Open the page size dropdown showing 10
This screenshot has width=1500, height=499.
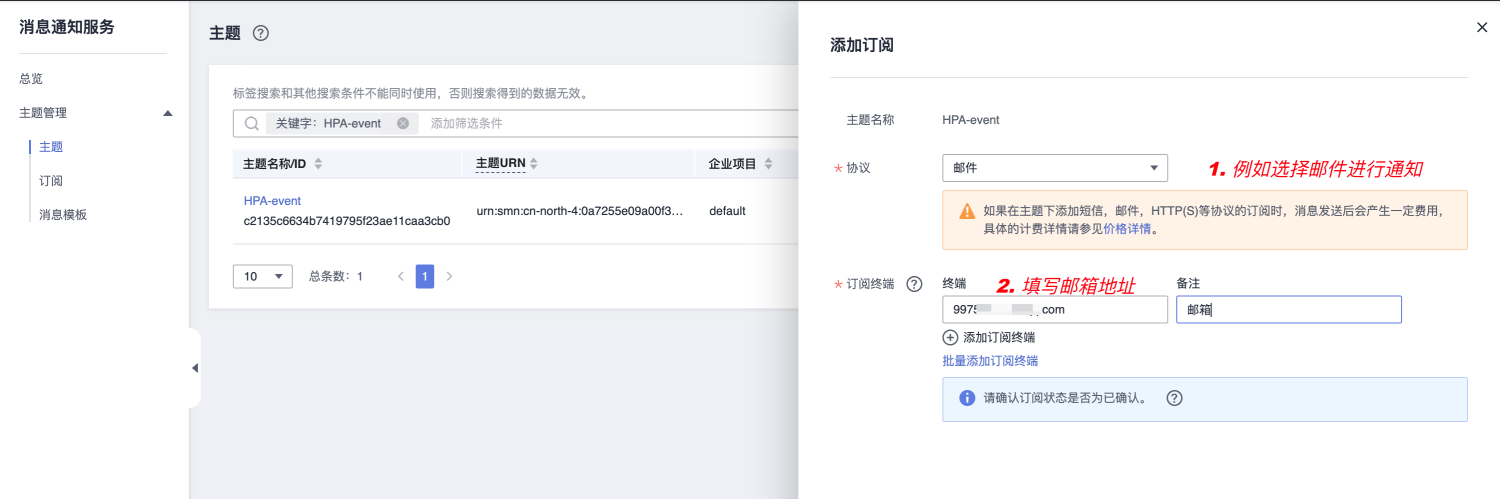click(x=262, y=276)
